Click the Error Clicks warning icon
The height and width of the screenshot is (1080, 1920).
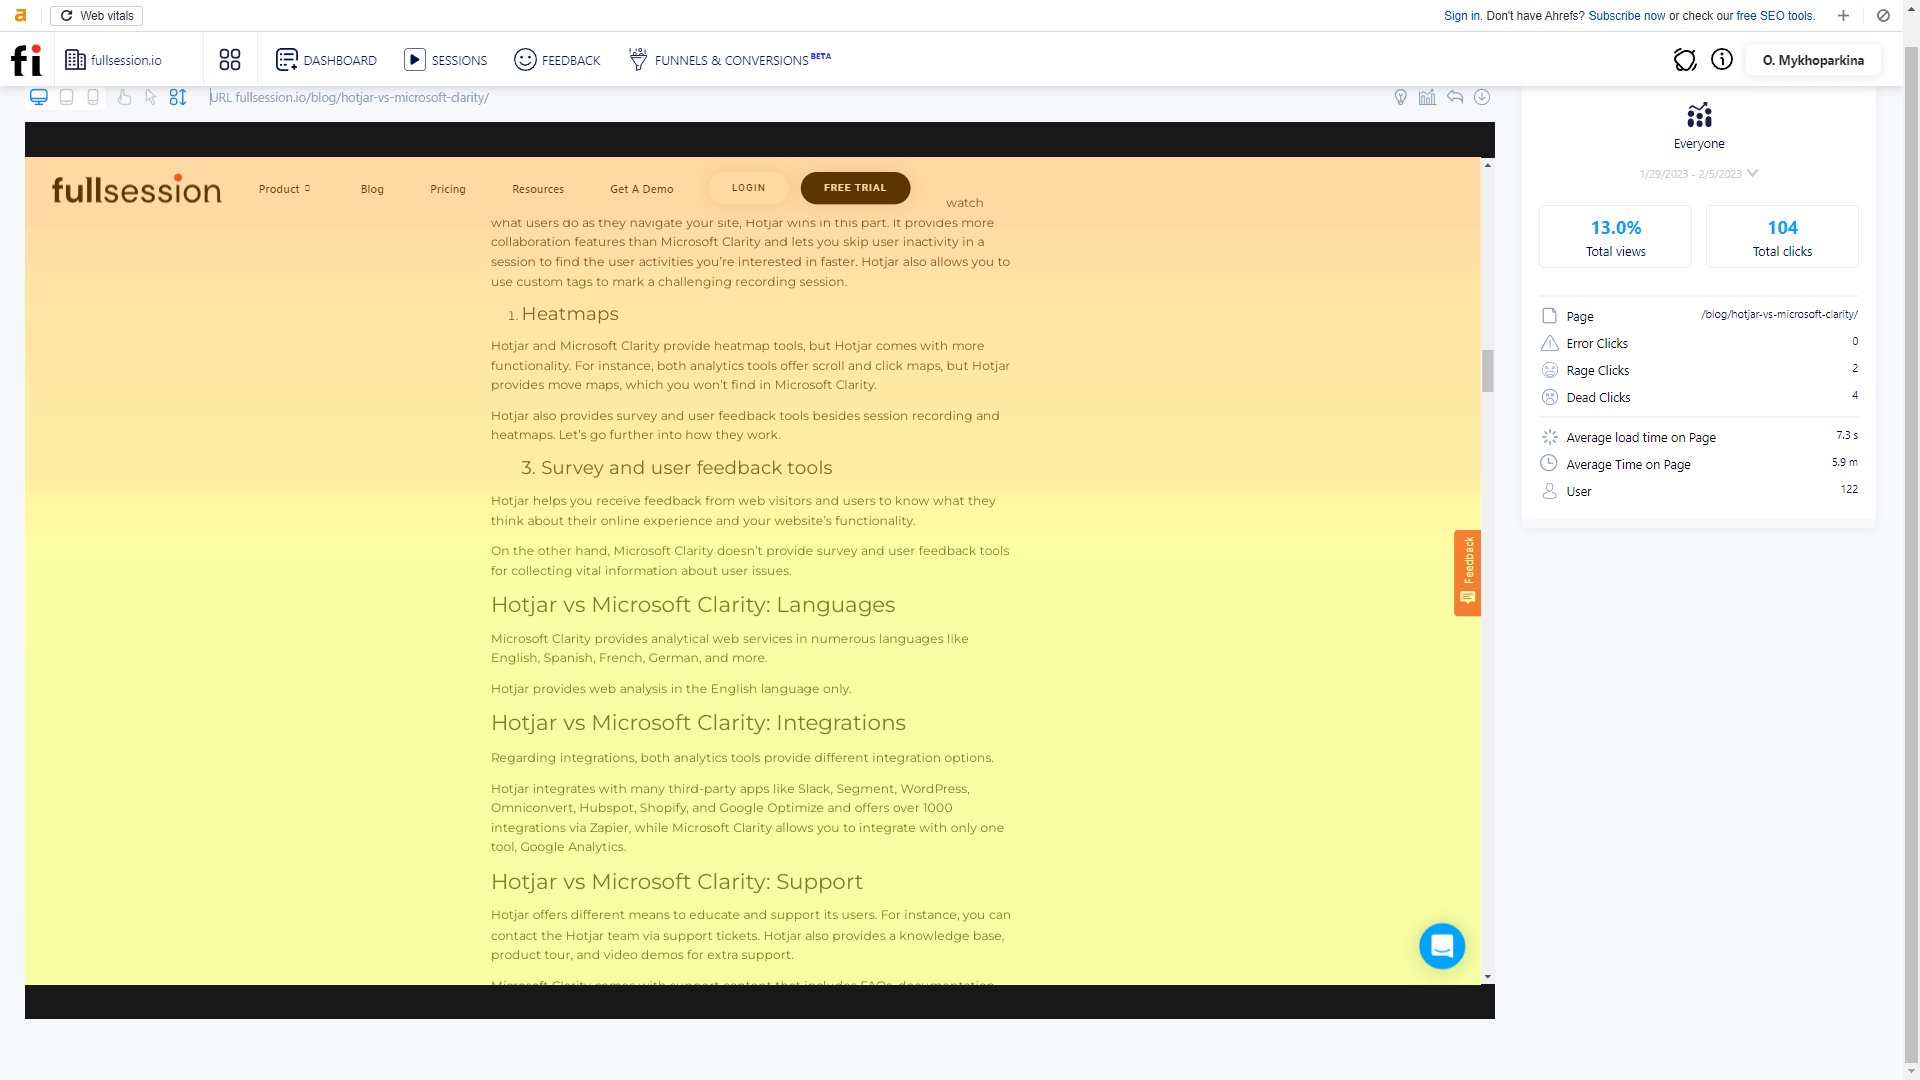point(1549,343)
